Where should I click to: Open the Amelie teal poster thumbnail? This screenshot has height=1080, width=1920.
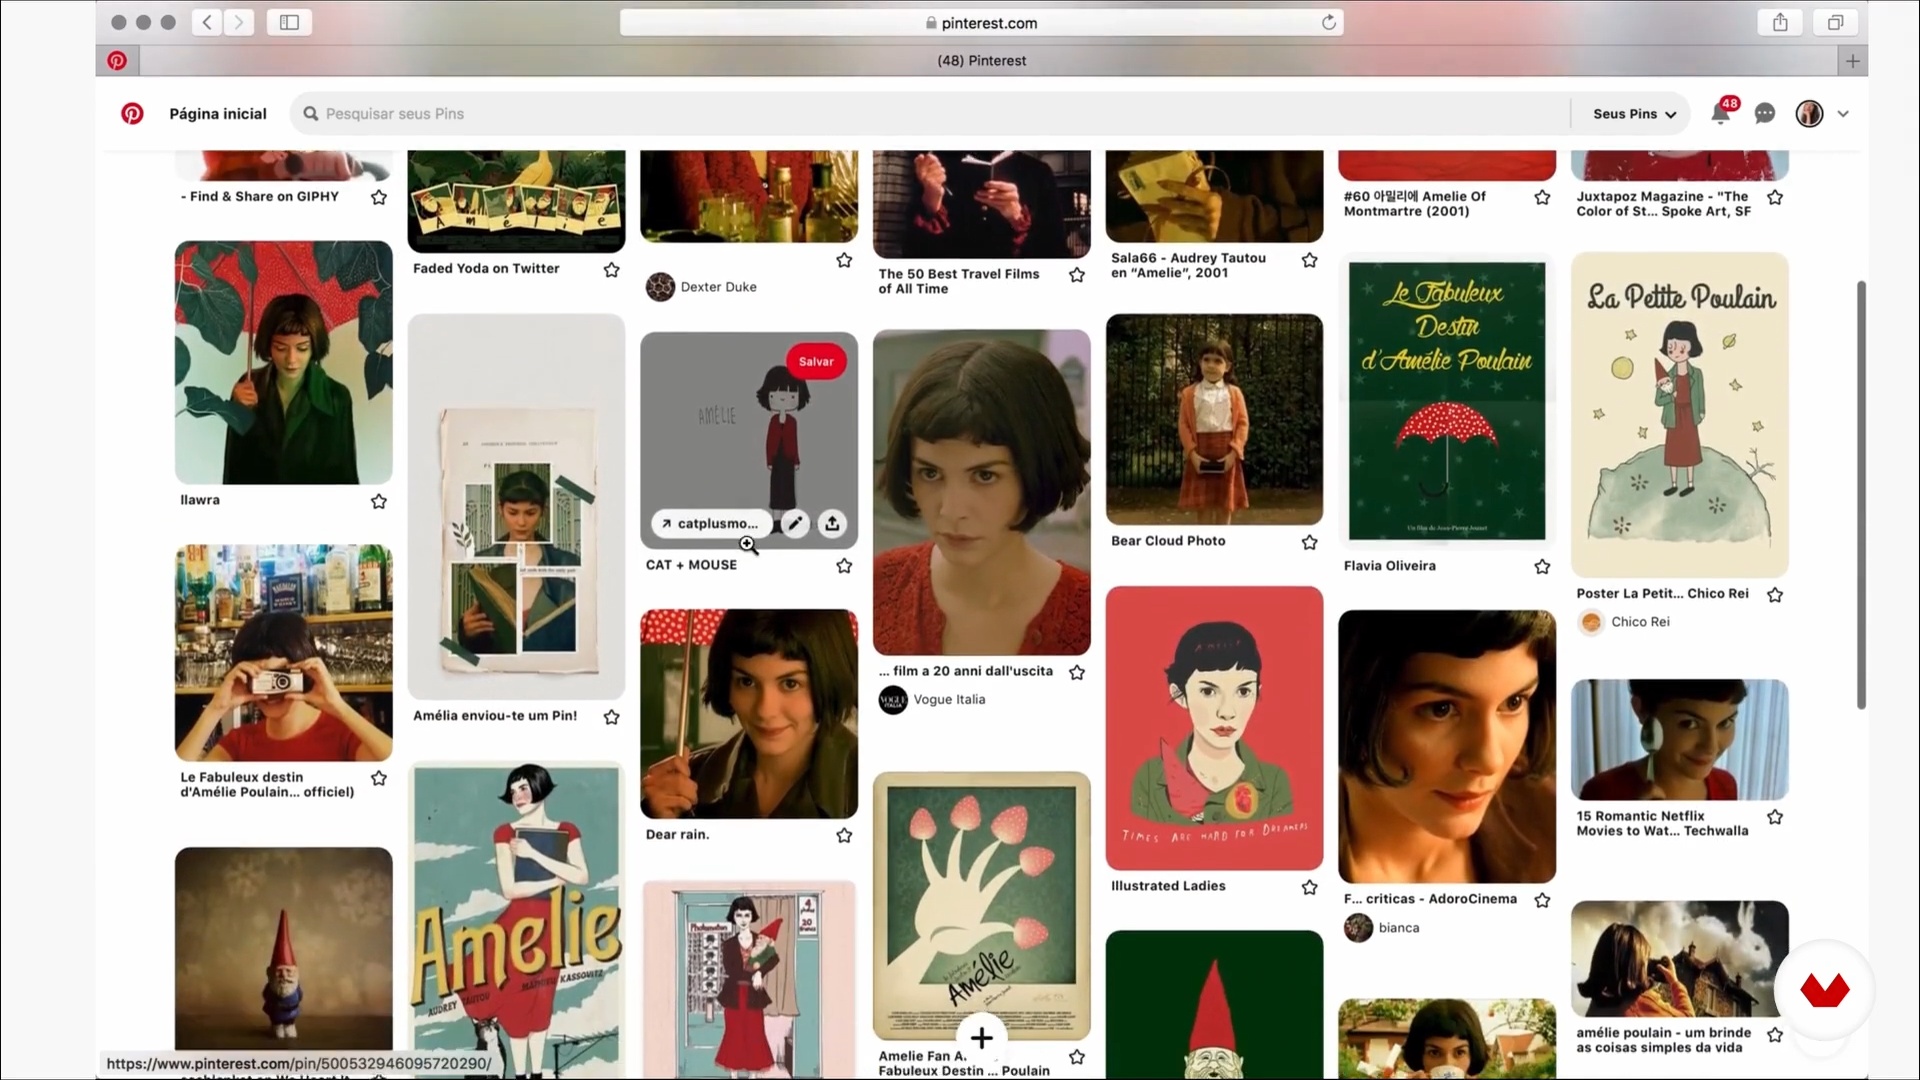point(516,920)
